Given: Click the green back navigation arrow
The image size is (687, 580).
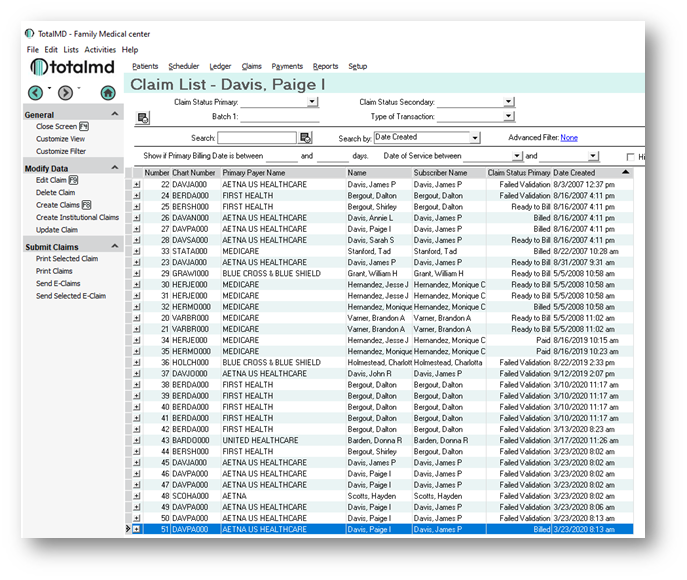Looking at the screenshot, I should pyautogui.click(x=36, y=93).
